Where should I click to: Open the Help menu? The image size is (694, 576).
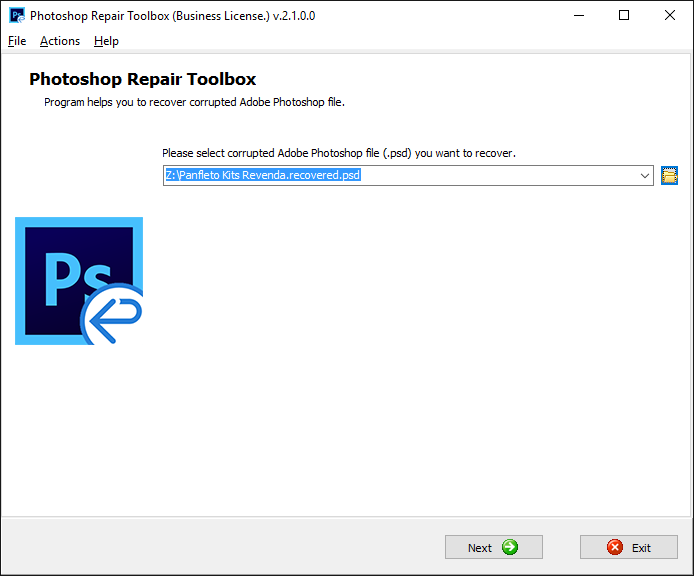106,41
